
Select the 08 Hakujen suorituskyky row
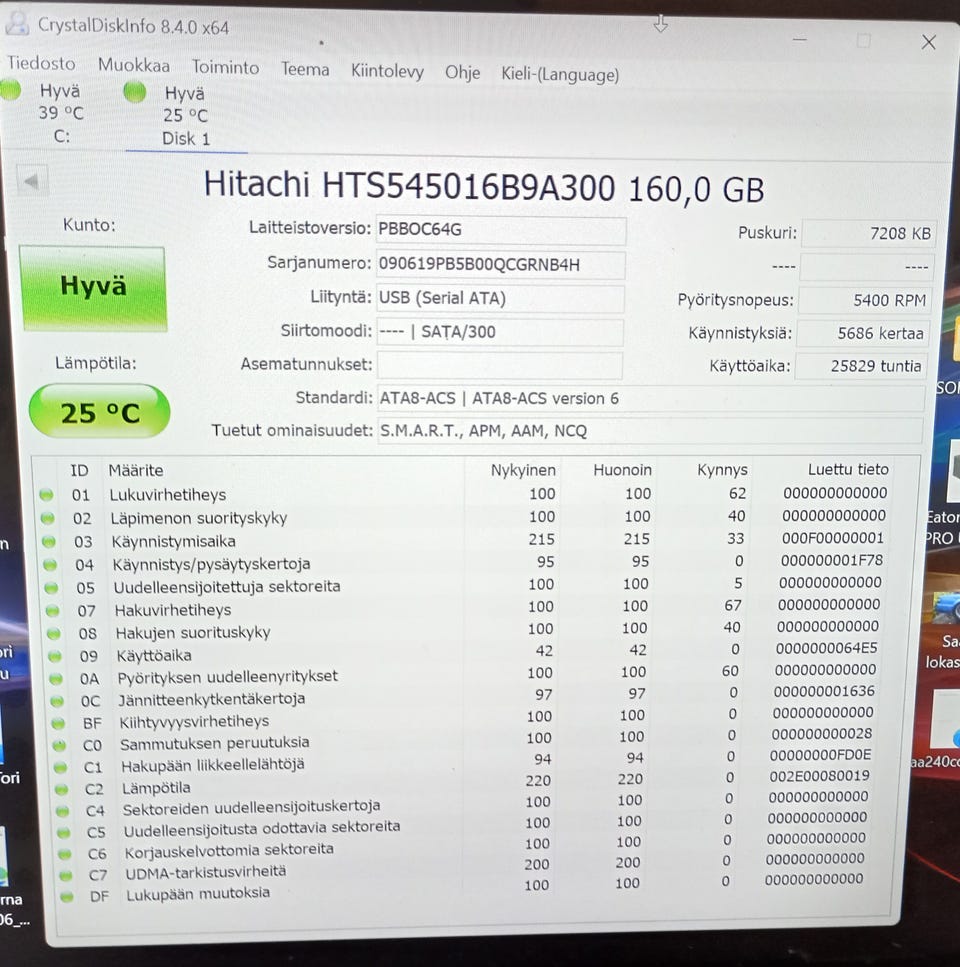click(464, 630)
